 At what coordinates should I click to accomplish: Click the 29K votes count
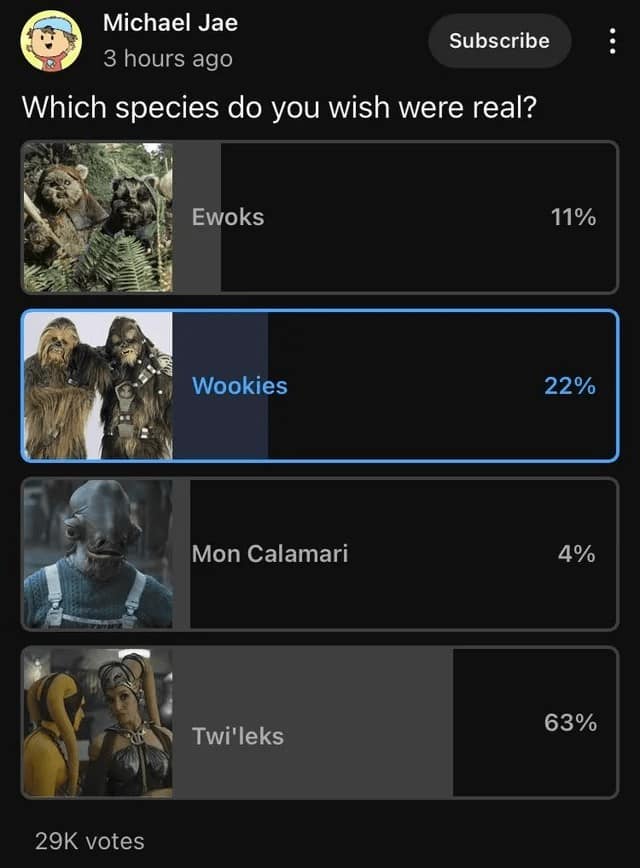pyautogui.click(x=89, y=841)
